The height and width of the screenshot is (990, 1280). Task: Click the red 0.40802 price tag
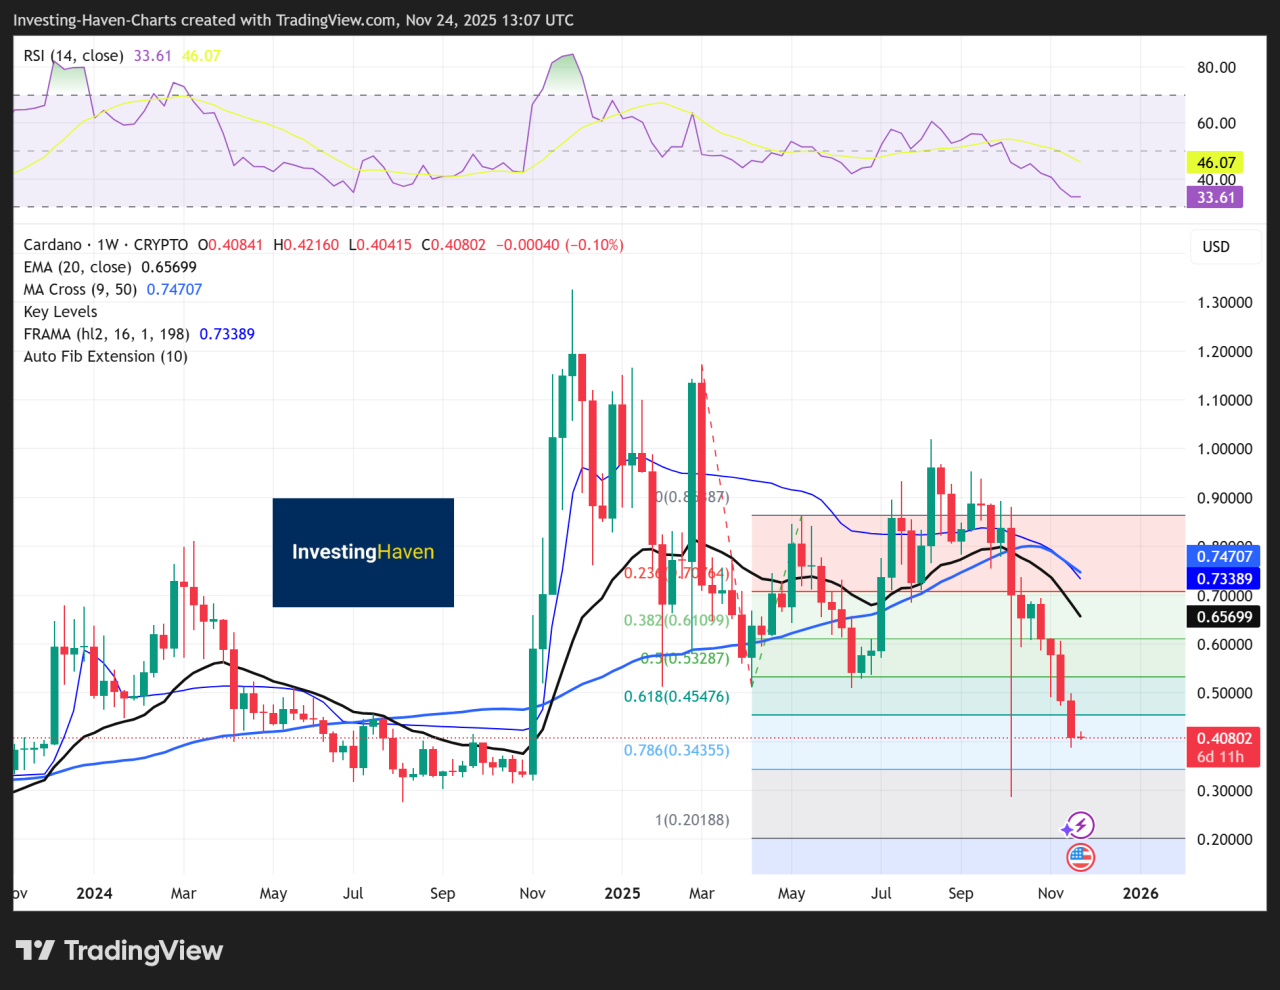[x=1222, y=738]
